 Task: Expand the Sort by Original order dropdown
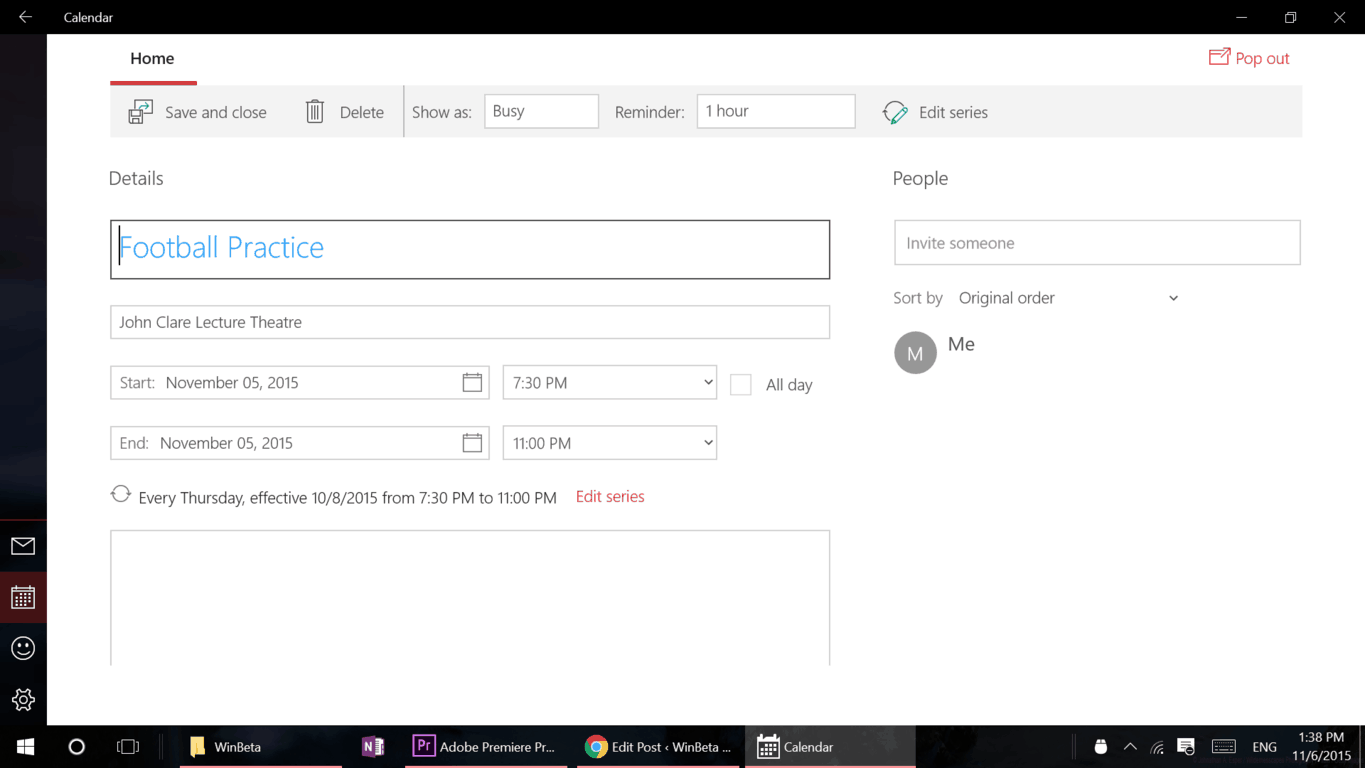pyautogui.click(x=1068, y=298)
